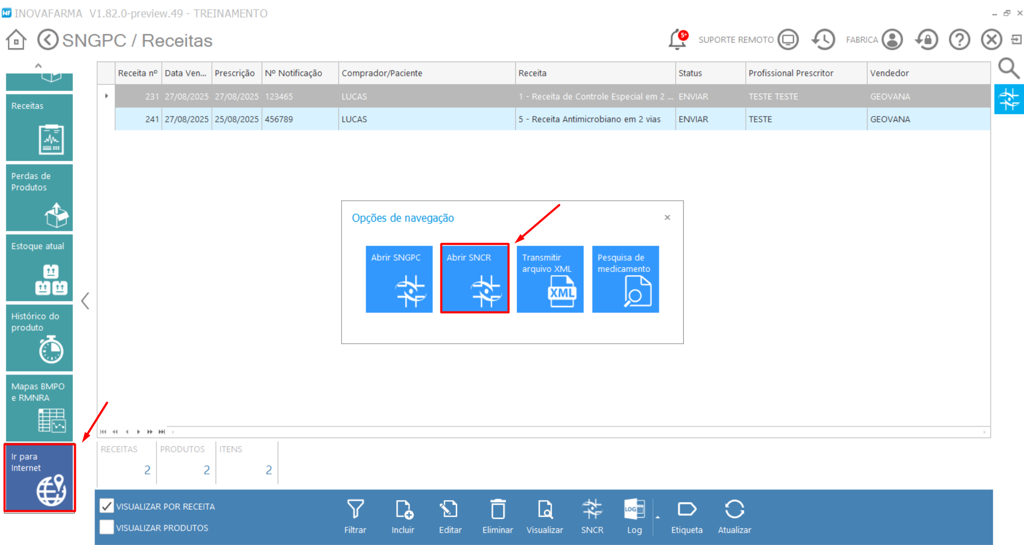Click the logout exit icon at top right

1016,40
